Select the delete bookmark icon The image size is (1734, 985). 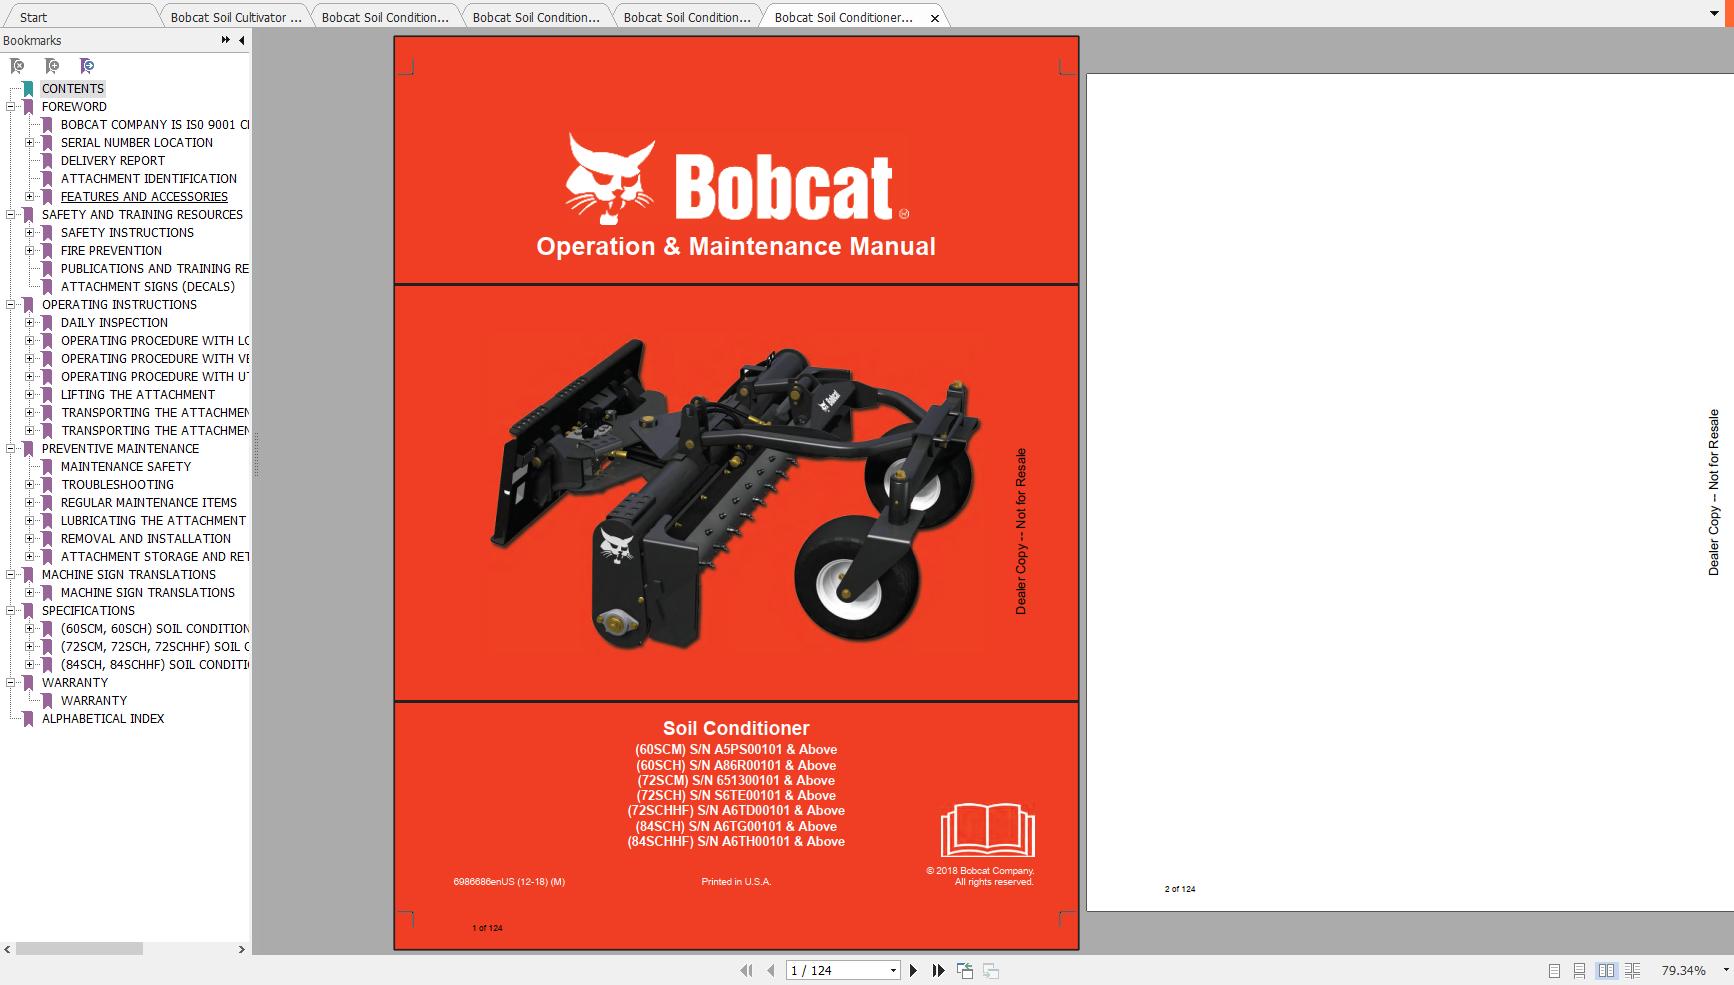[x=18, y=66]
